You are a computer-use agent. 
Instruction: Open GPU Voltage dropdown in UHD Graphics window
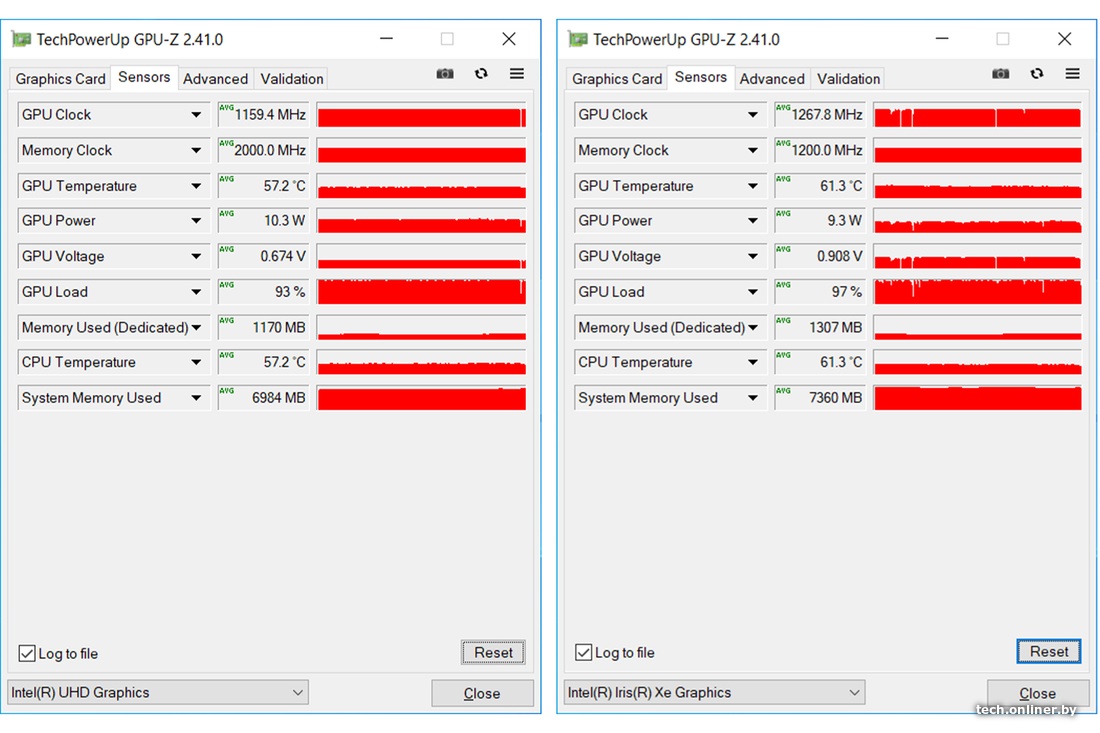coord(114,257)
